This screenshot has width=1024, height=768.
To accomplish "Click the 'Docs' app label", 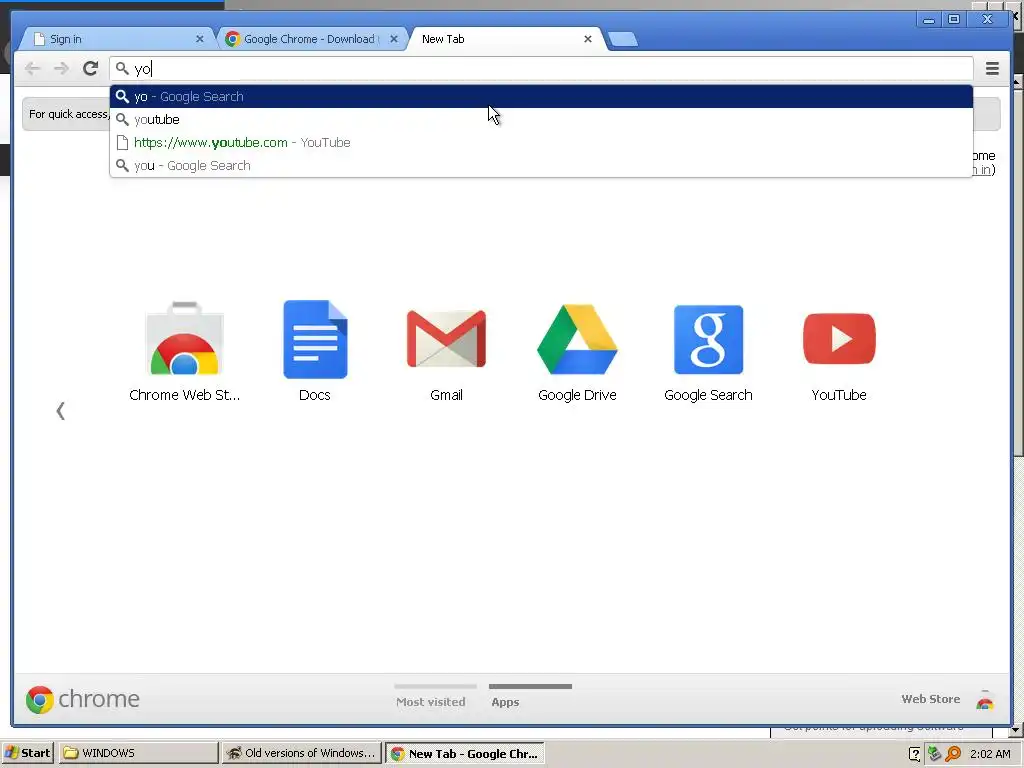I will coord(315,395).
